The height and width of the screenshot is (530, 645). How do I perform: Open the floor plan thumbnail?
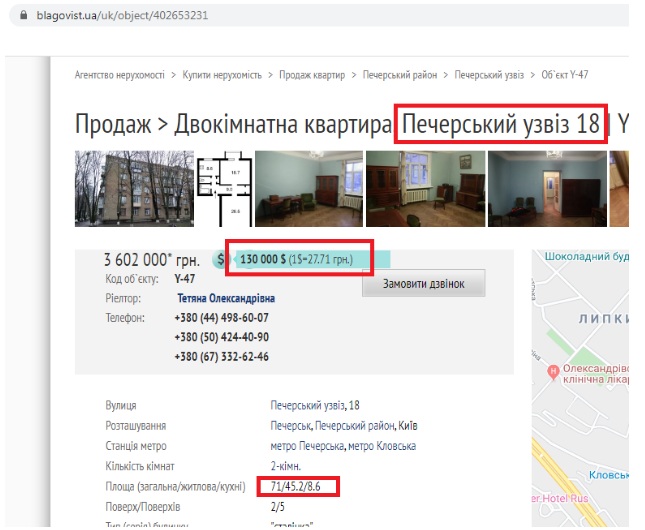point(225,188)
